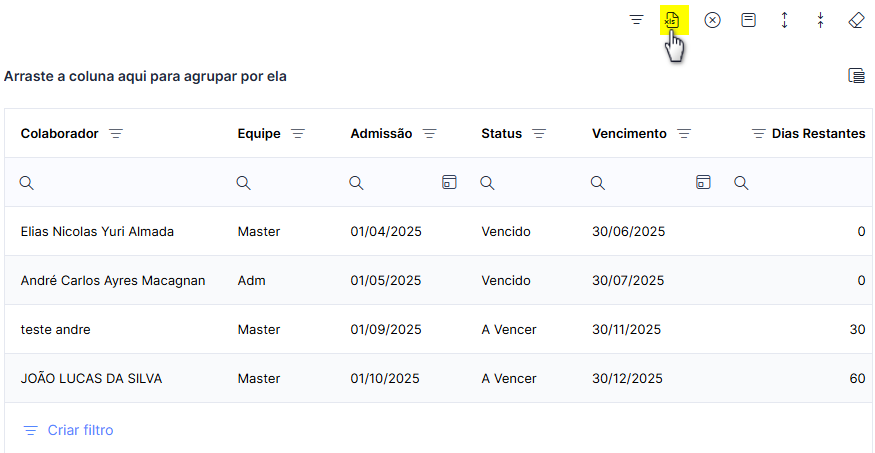The height and width of the screenshot is (453, 875).
Task: Click the eraser icon to clear filters
Action: [x=856, y=21]
